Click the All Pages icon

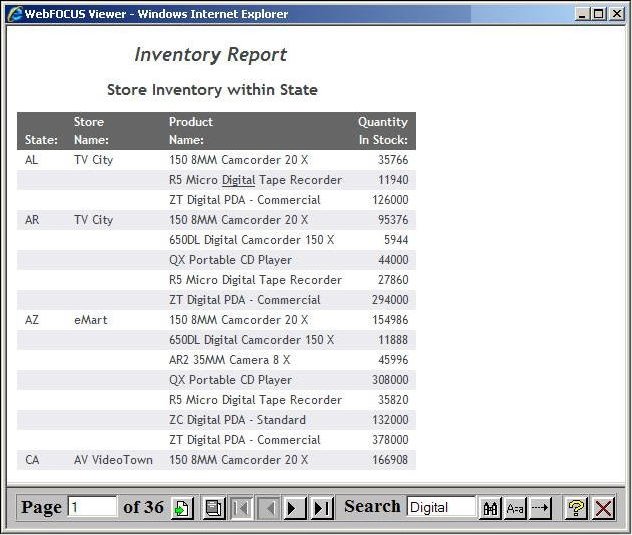[x=213, y=508]
